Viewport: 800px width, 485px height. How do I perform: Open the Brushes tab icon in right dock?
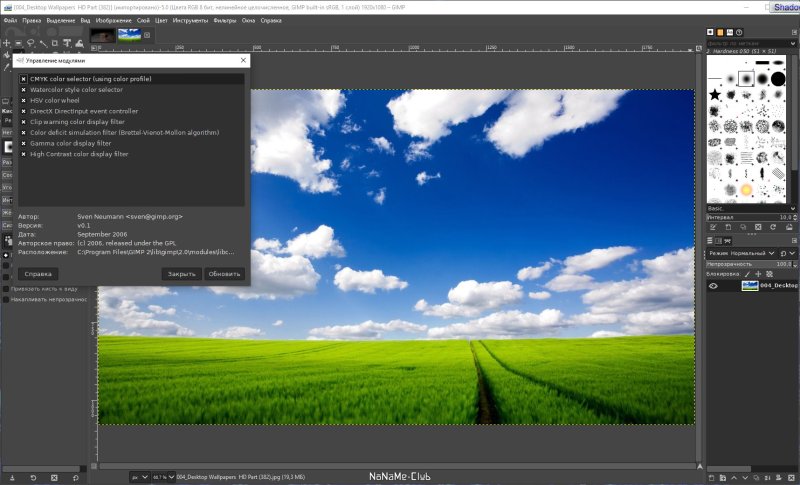pos(710,32)
